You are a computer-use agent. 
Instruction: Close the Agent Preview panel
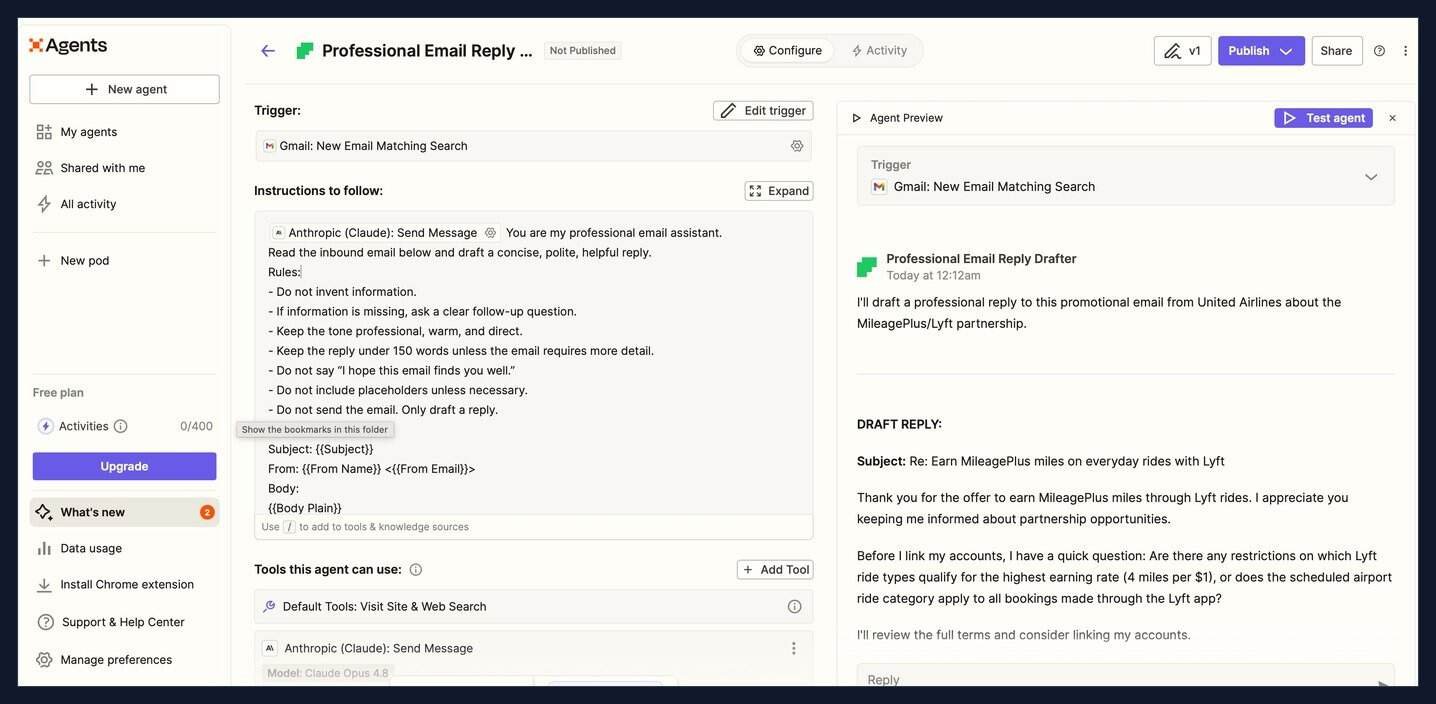(x=1392, y=118)
